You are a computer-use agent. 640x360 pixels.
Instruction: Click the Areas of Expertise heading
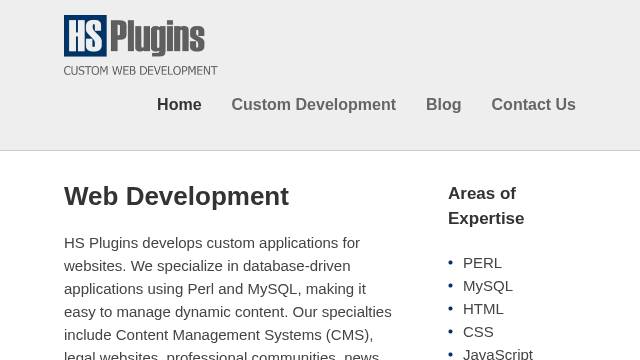click(486, 206)
